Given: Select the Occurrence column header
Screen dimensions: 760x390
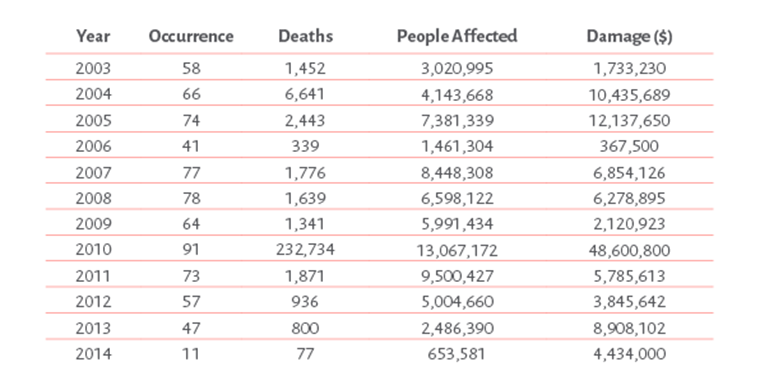Looking at the screenshot, I should pyautogui.click(x=191, y=36).
